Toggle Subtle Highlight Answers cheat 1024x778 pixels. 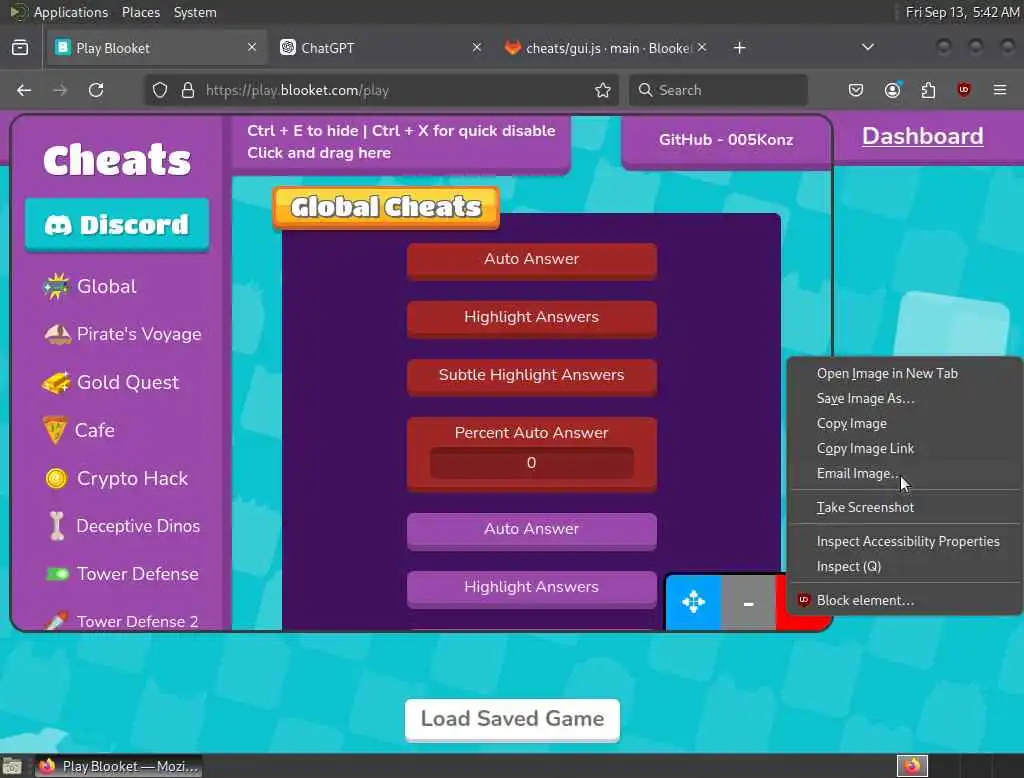click(x=532, y=376)
